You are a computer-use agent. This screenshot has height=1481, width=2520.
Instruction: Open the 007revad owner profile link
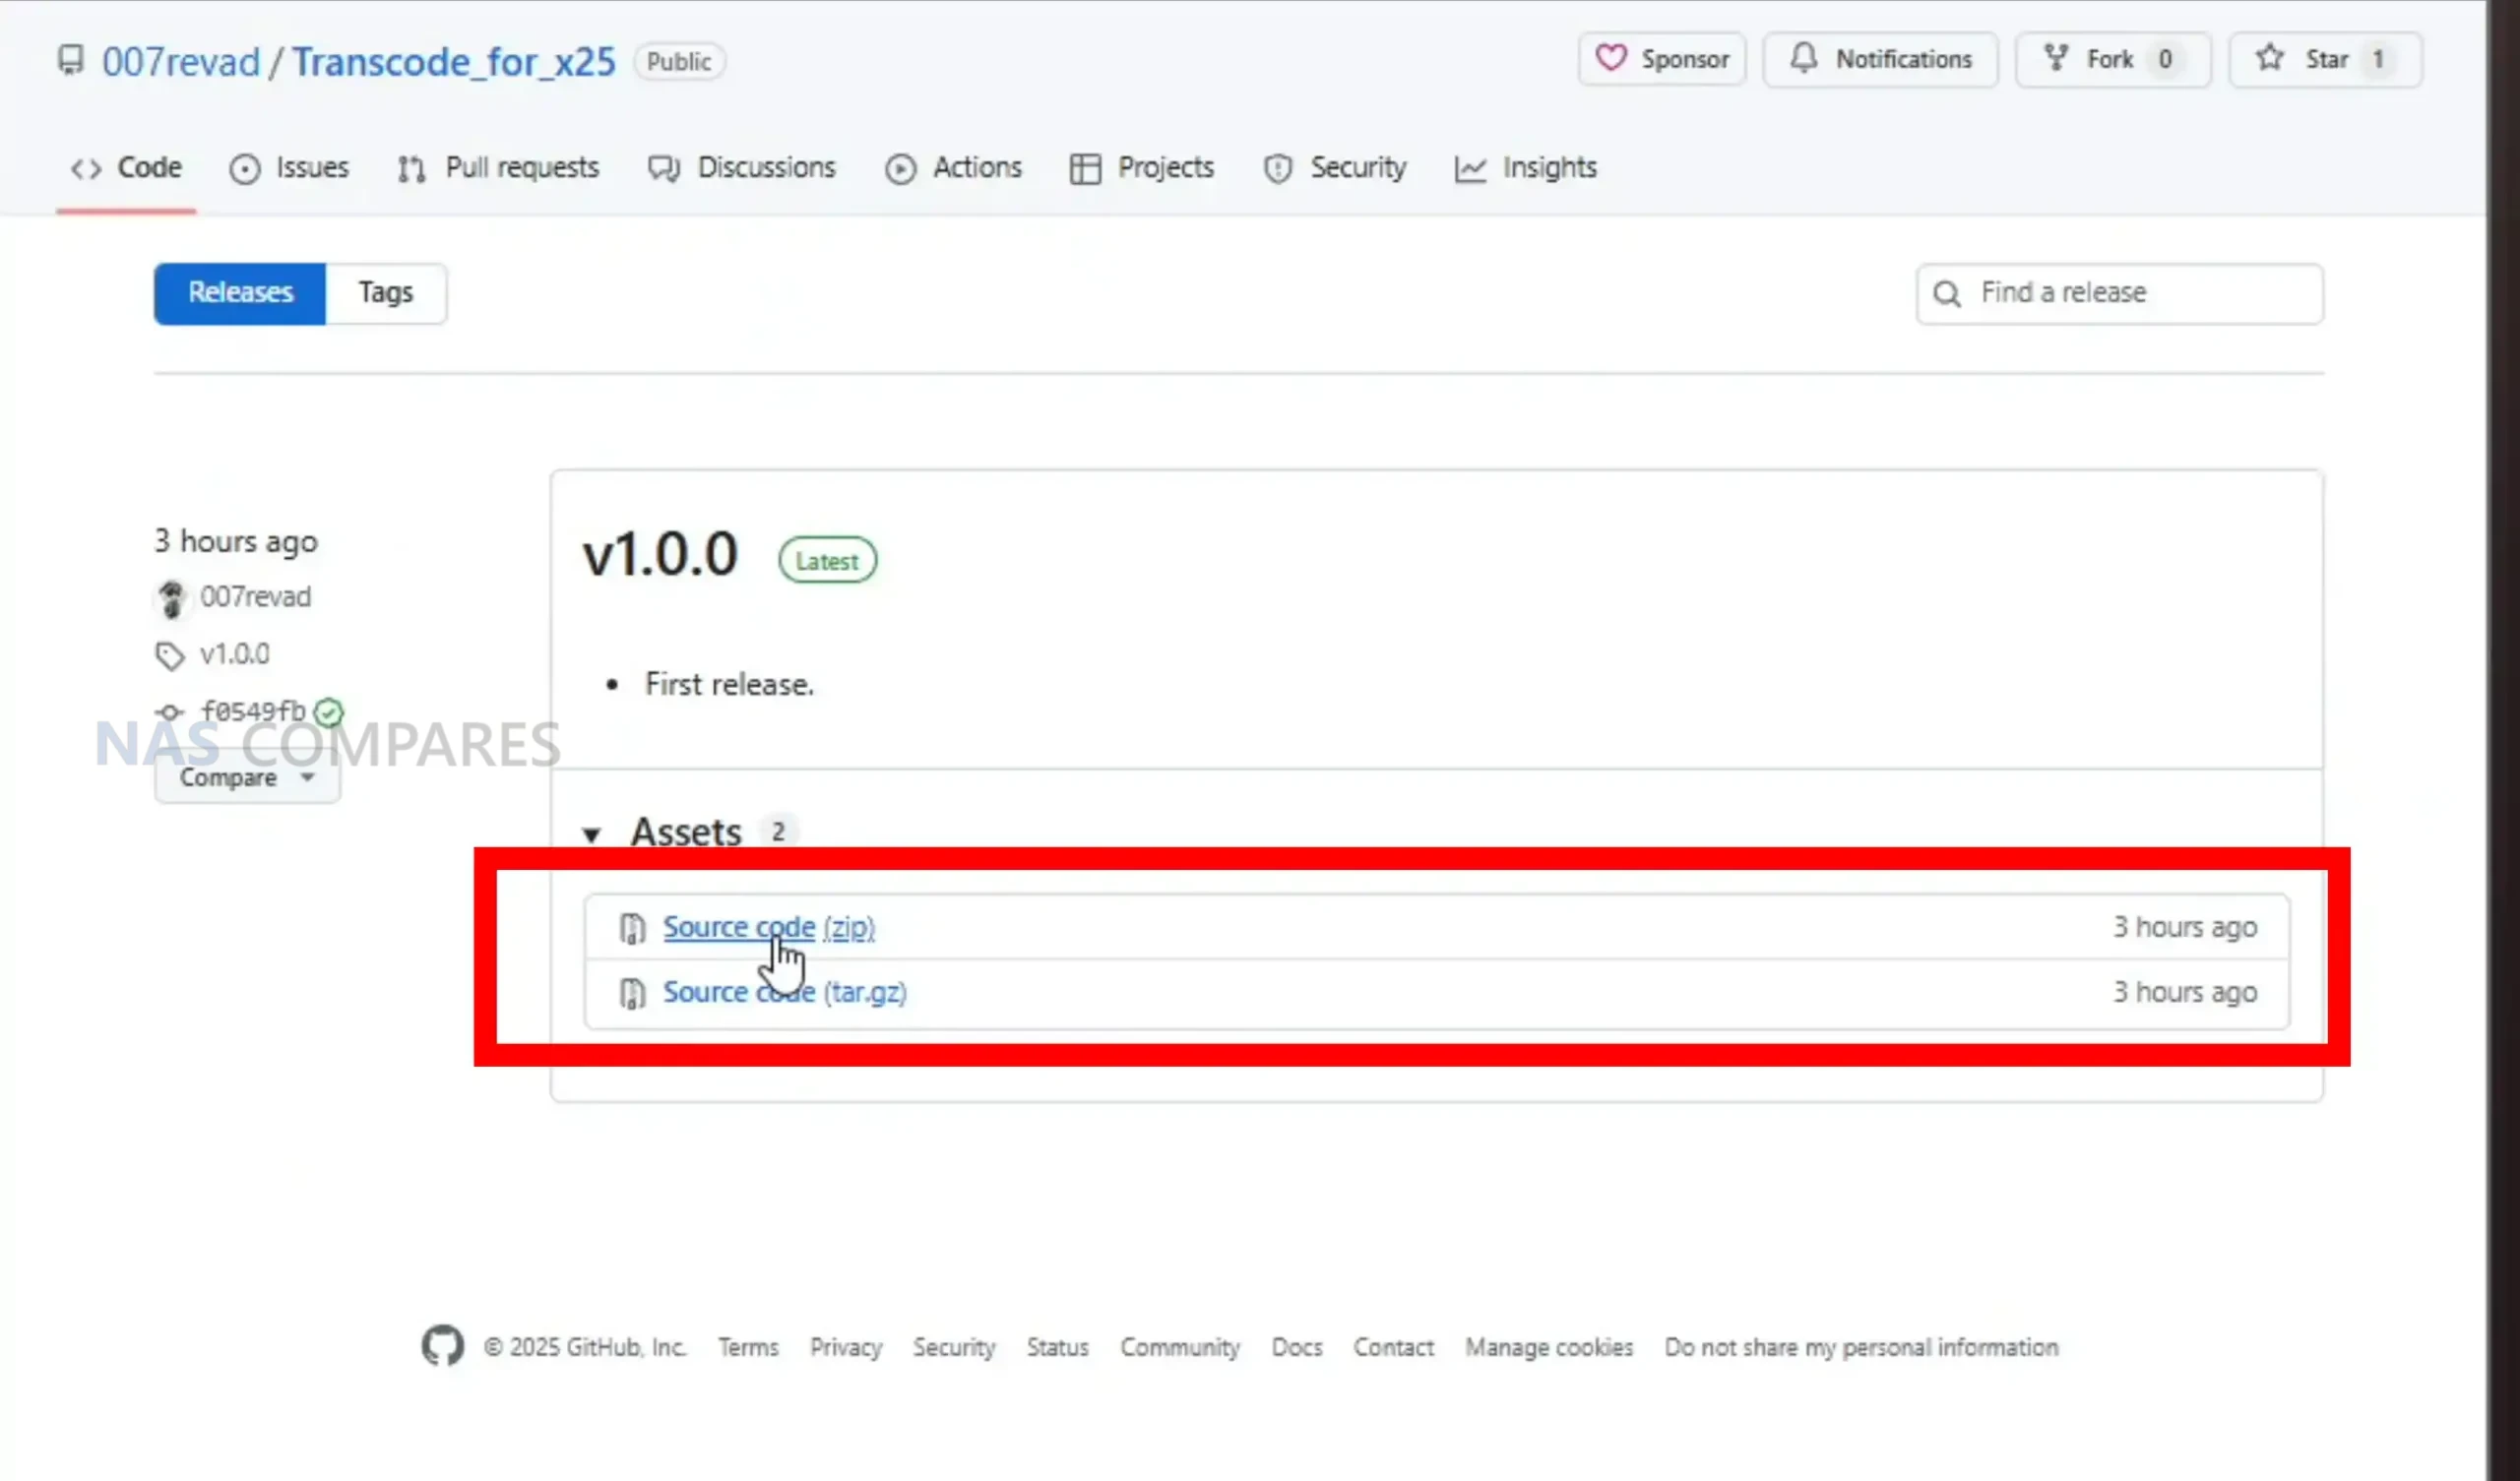pyautogui.click(x=181, y=62)
